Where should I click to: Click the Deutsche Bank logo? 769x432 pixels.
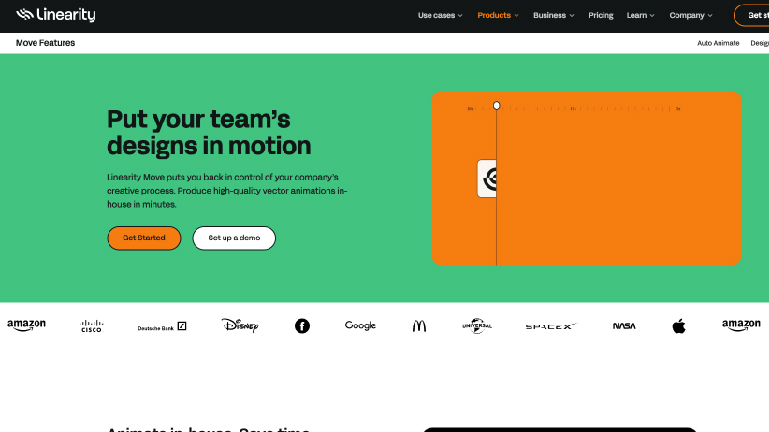click(x=162, y=327)
